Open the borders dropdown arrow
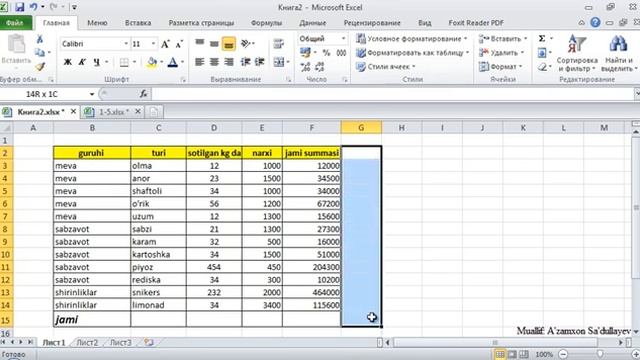The image size is (640, 360). coord(134,62)
